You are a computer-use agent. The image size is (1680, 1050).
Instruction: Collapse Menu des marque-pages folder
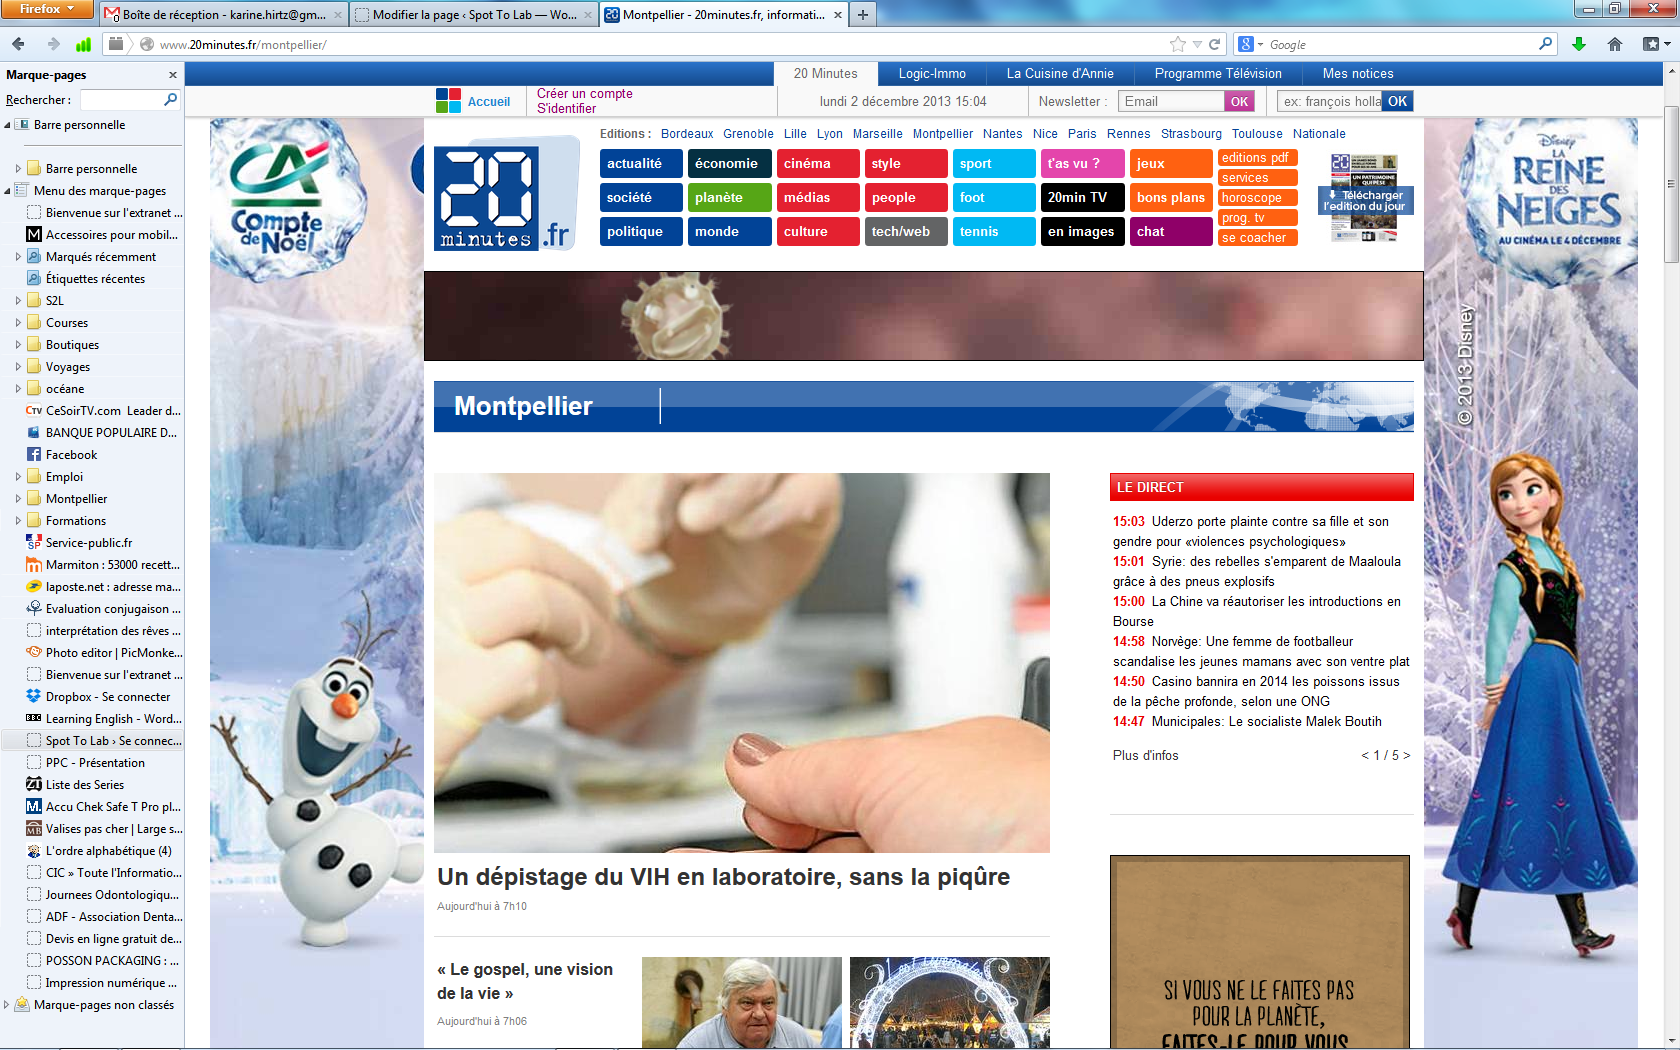click(8, 191)
